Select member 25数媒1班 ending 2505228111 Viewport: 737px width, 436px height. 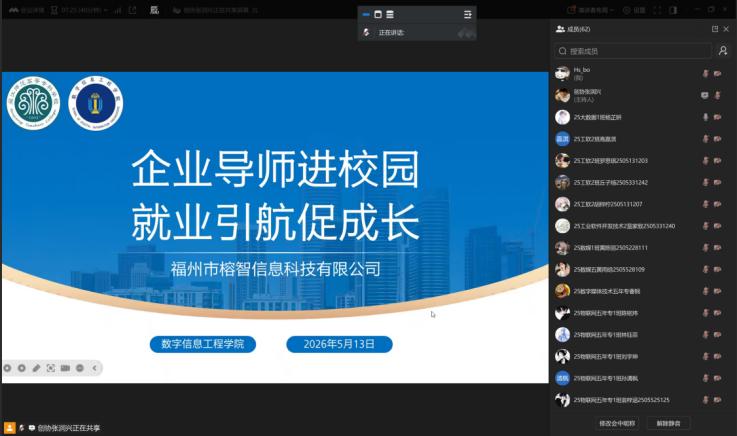(x=641, y=248)
